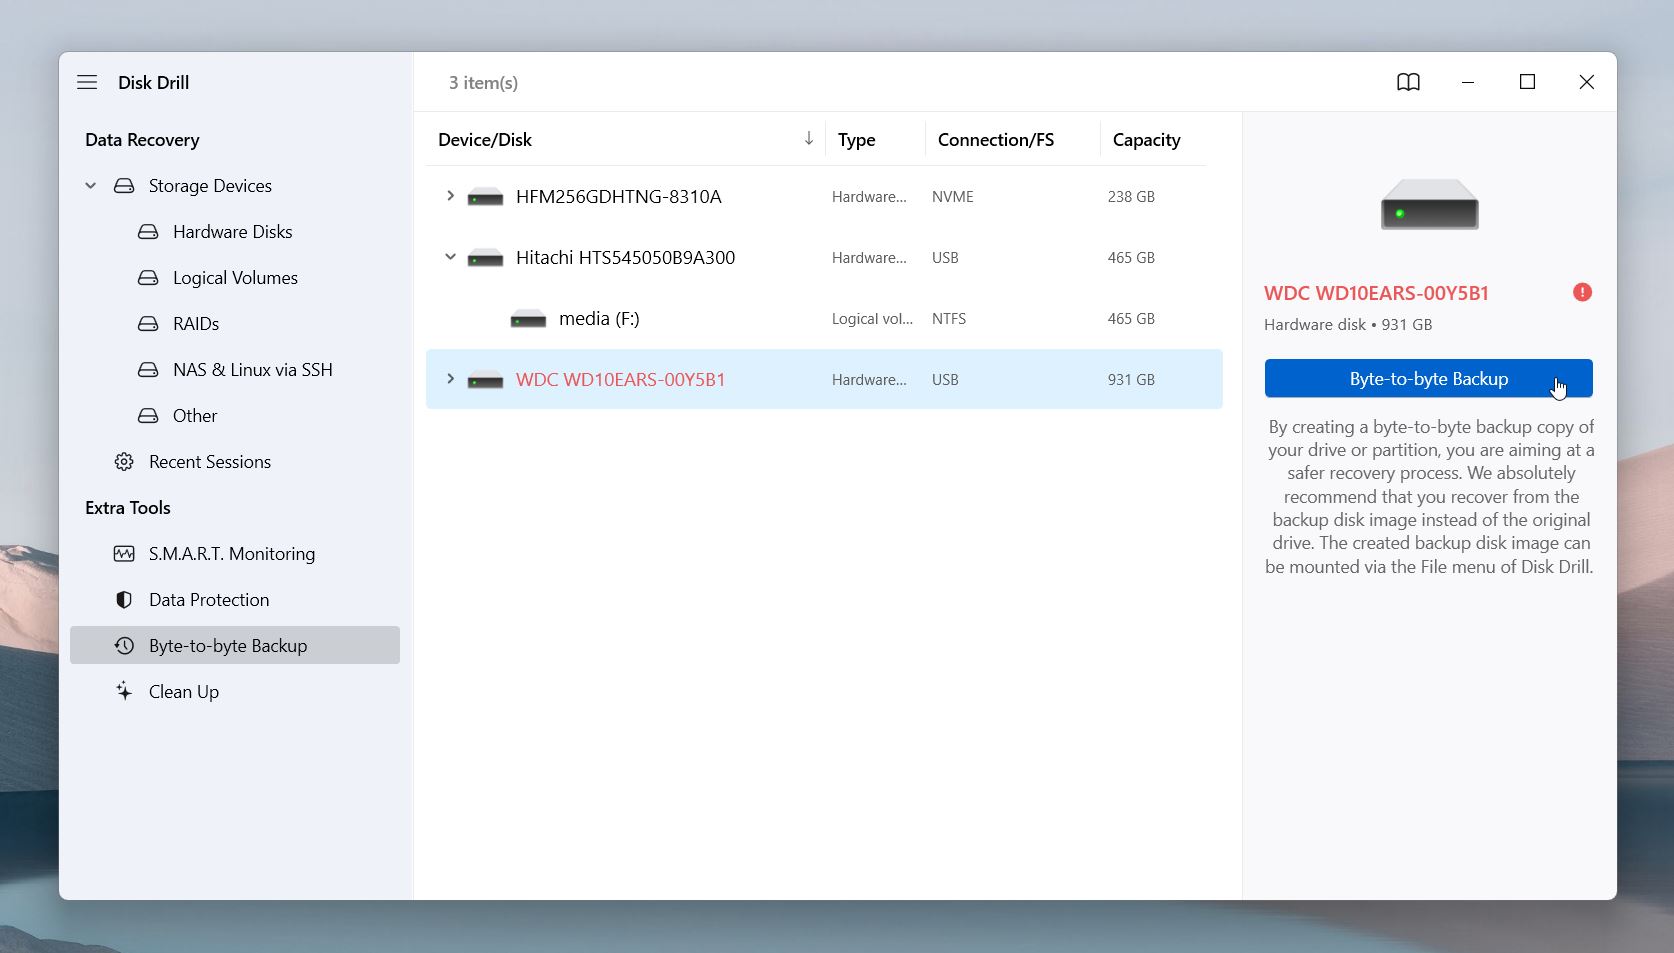Sort by Connection/FS column header

pos(996,140)
